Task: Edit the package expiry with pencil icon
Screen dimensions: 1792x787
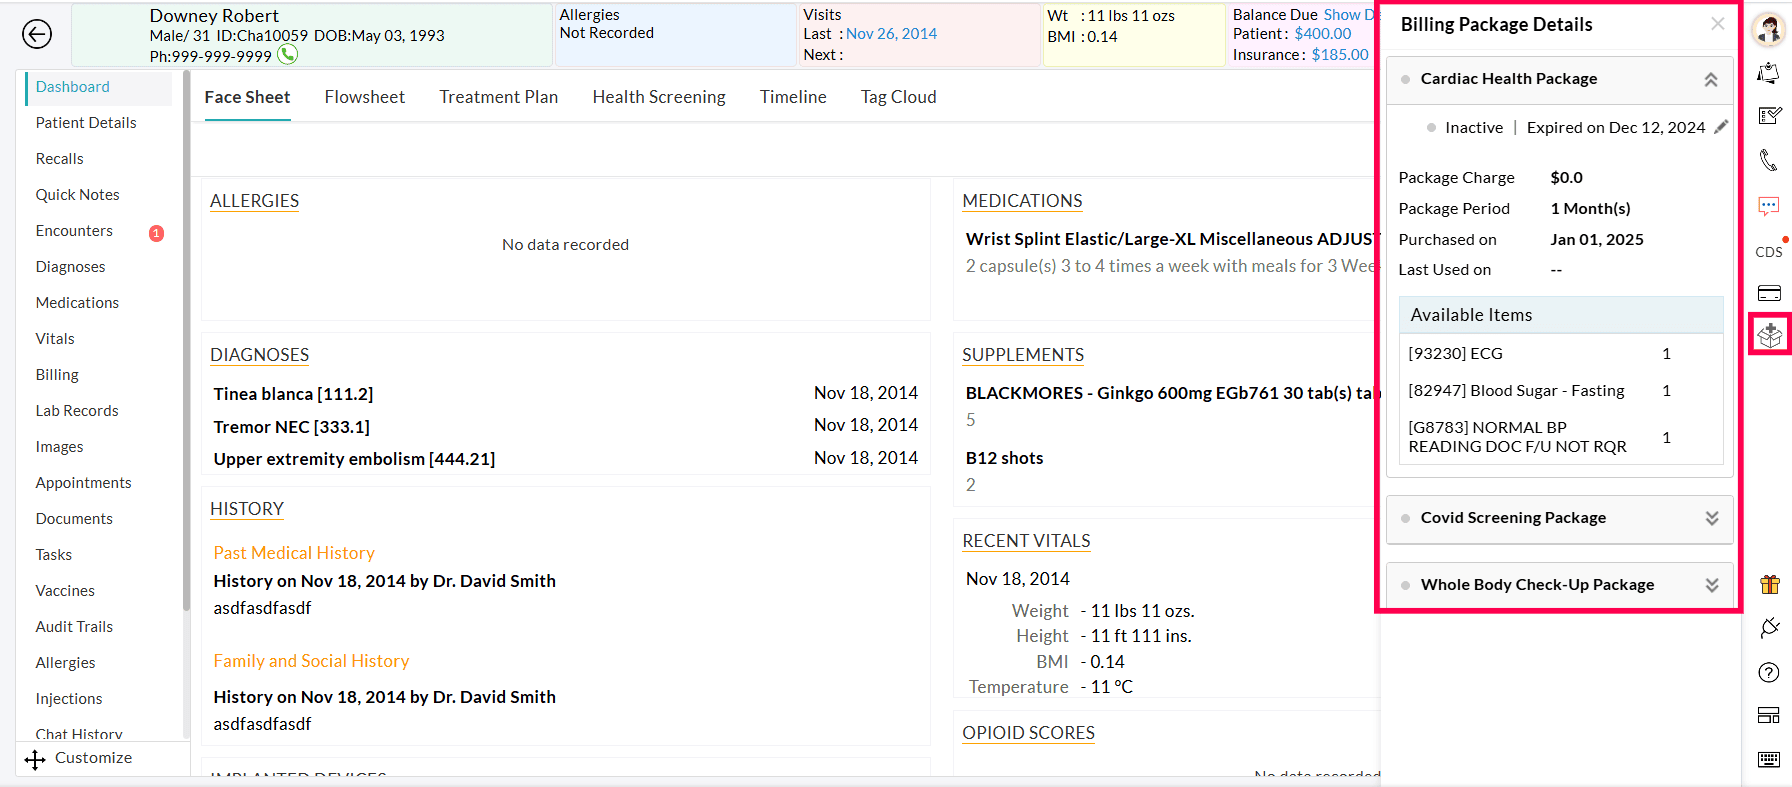Action: pyautogui.click(x=1721, y=127)
